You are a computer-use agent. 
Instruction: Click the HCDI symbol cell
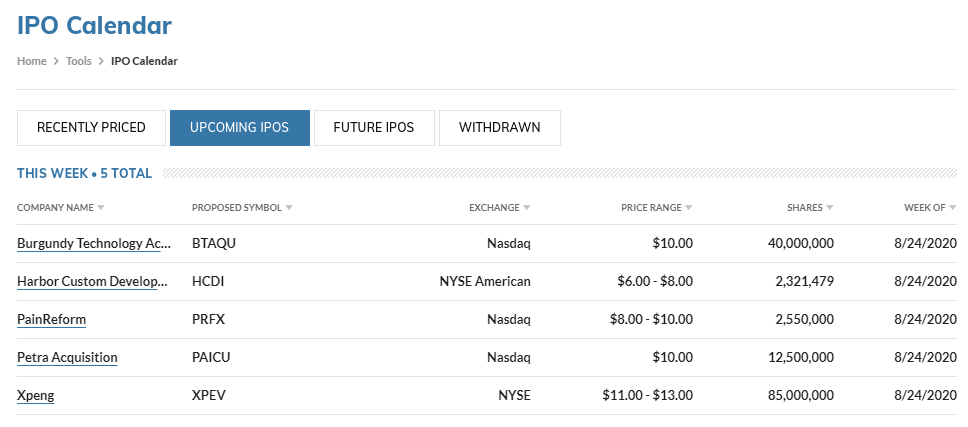pyautogui.click(x=208, y=282)
